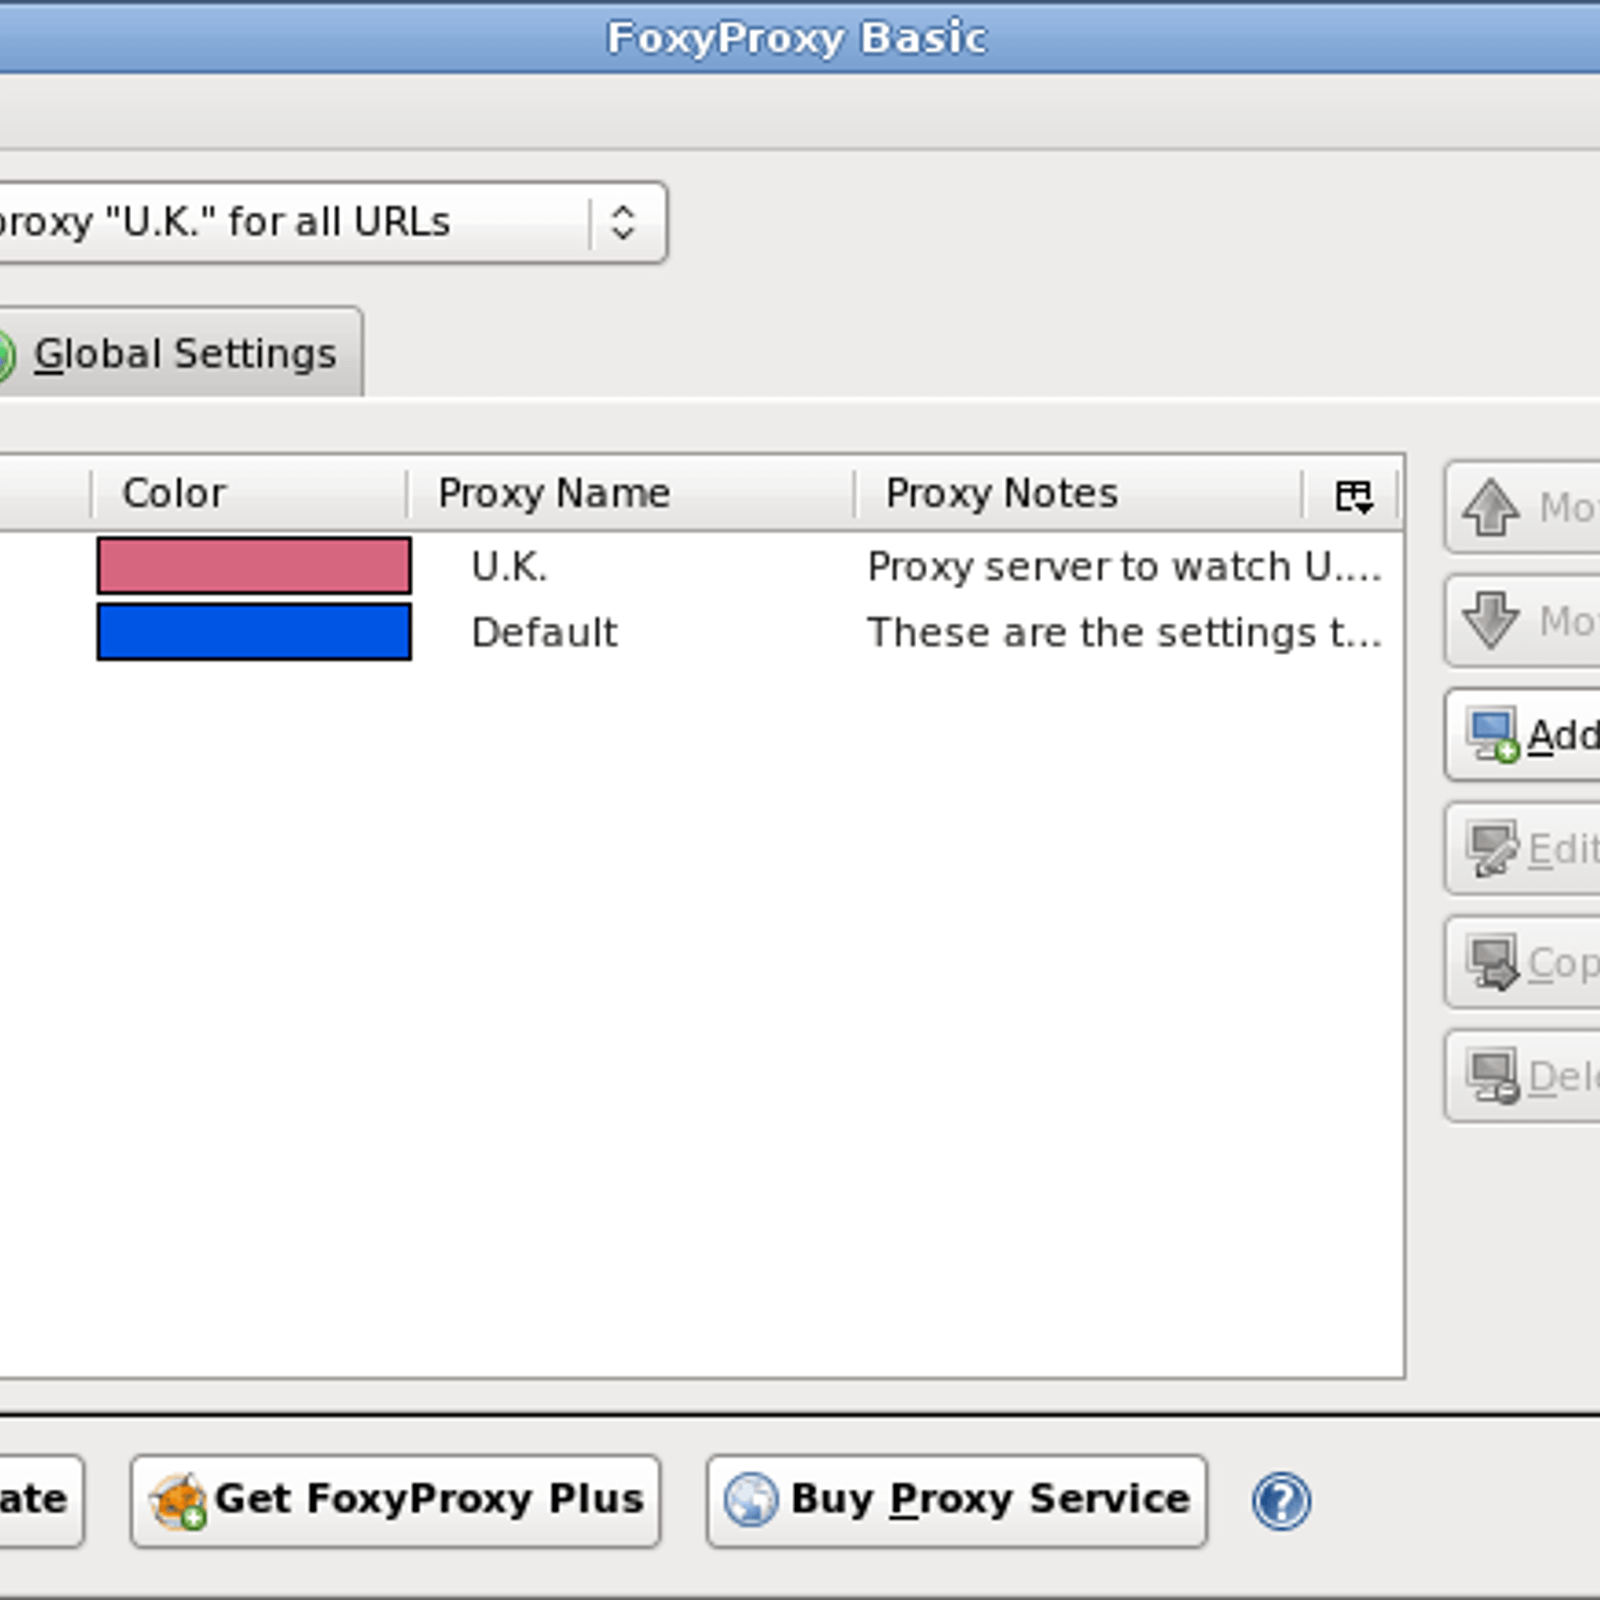Sort by the Proxy Name column header
Viewport: 1600px width, 1600px height.
pyautogui.click(x=631, y=494)
